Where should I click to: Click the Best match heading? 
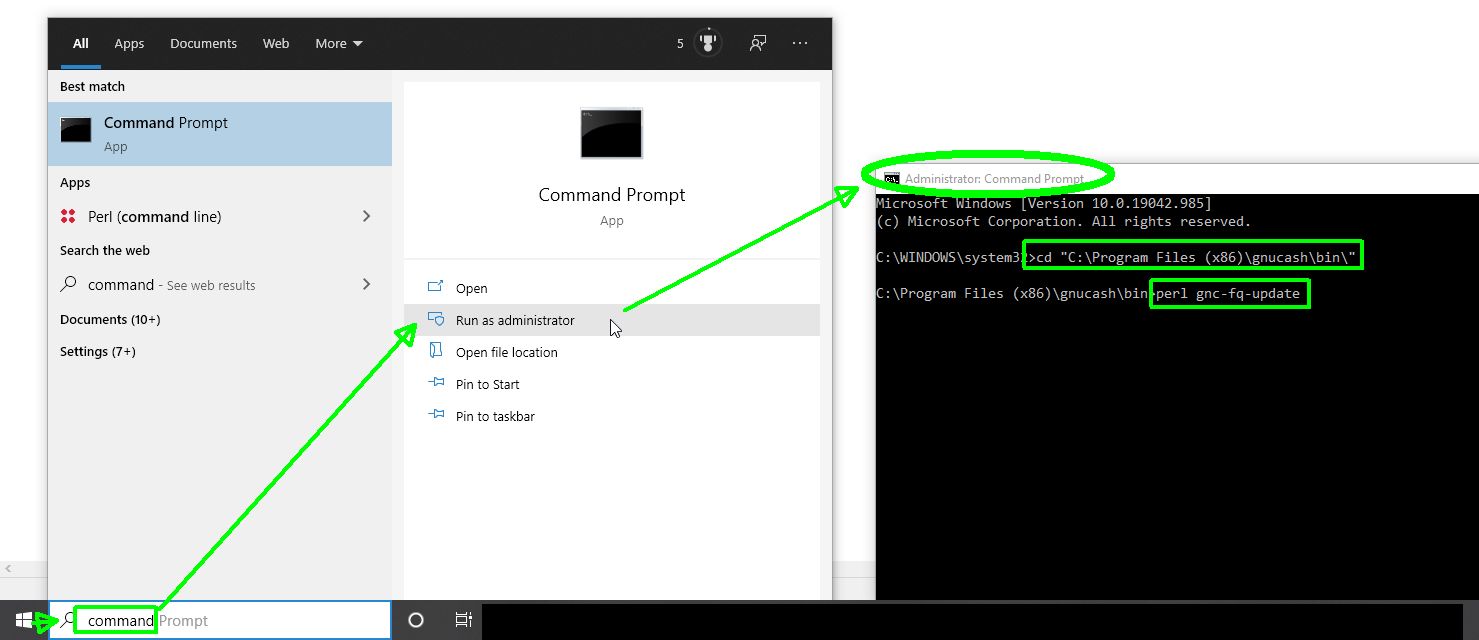[x=92, y=86]
